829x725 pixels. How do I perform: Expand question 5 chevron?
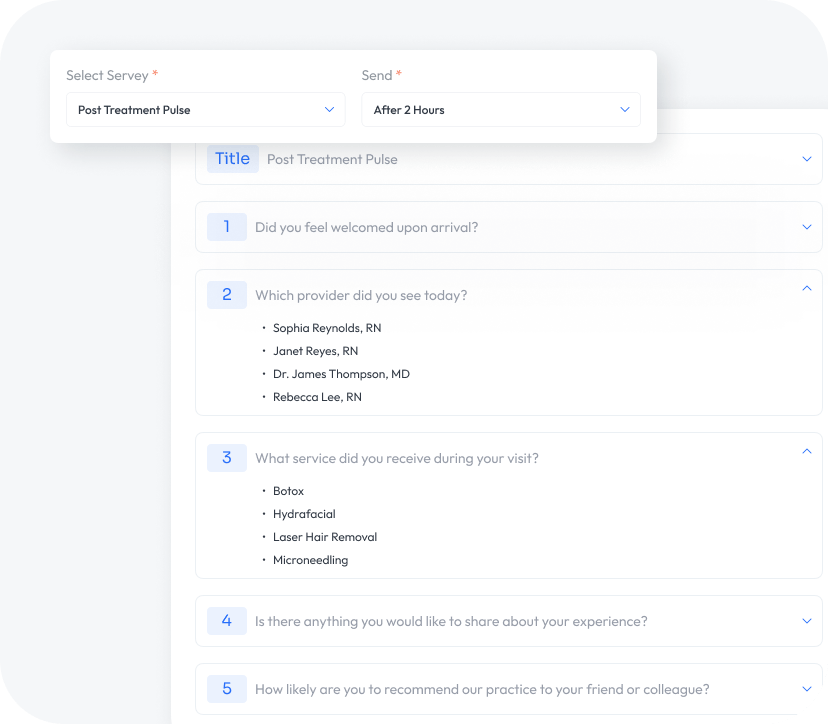pos(807,689)
